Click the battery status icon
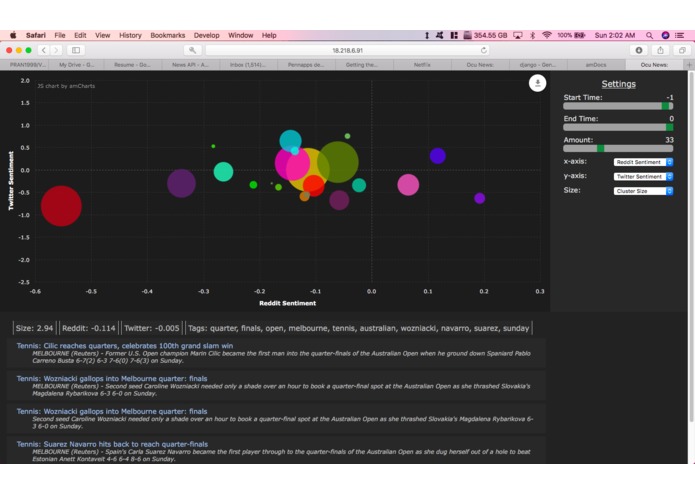 [579, 35]
